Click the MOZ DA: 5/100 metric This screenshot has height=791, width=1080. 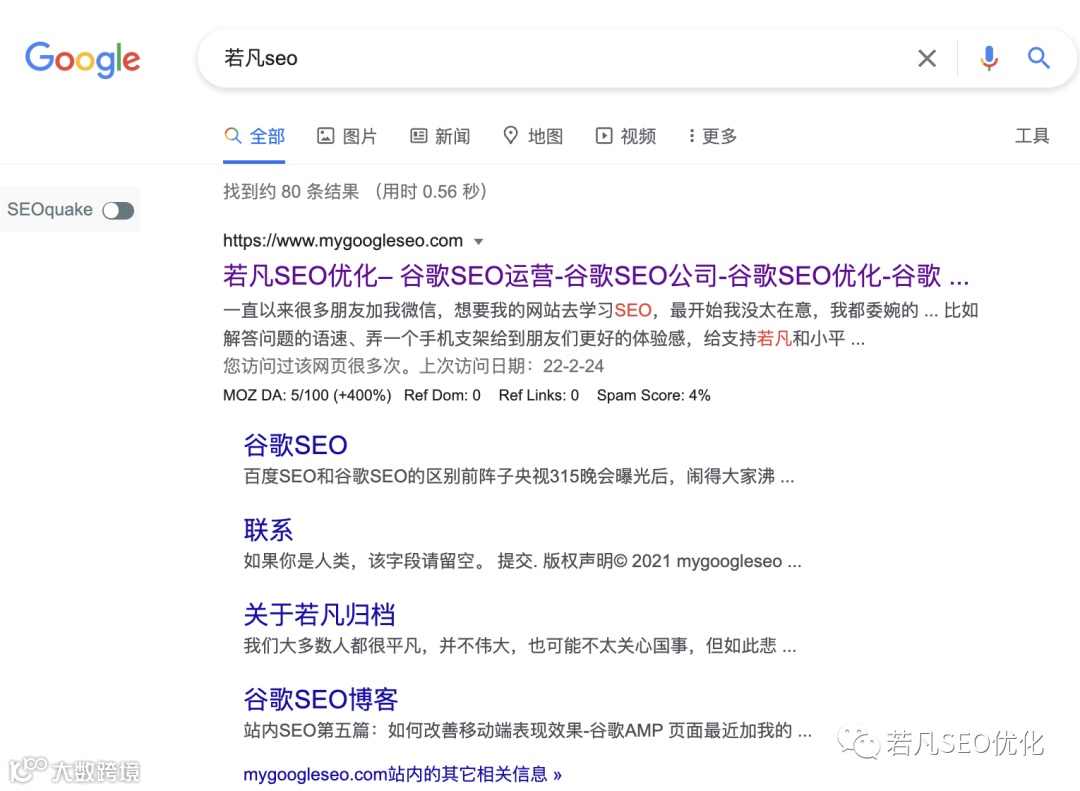point(307,396)
